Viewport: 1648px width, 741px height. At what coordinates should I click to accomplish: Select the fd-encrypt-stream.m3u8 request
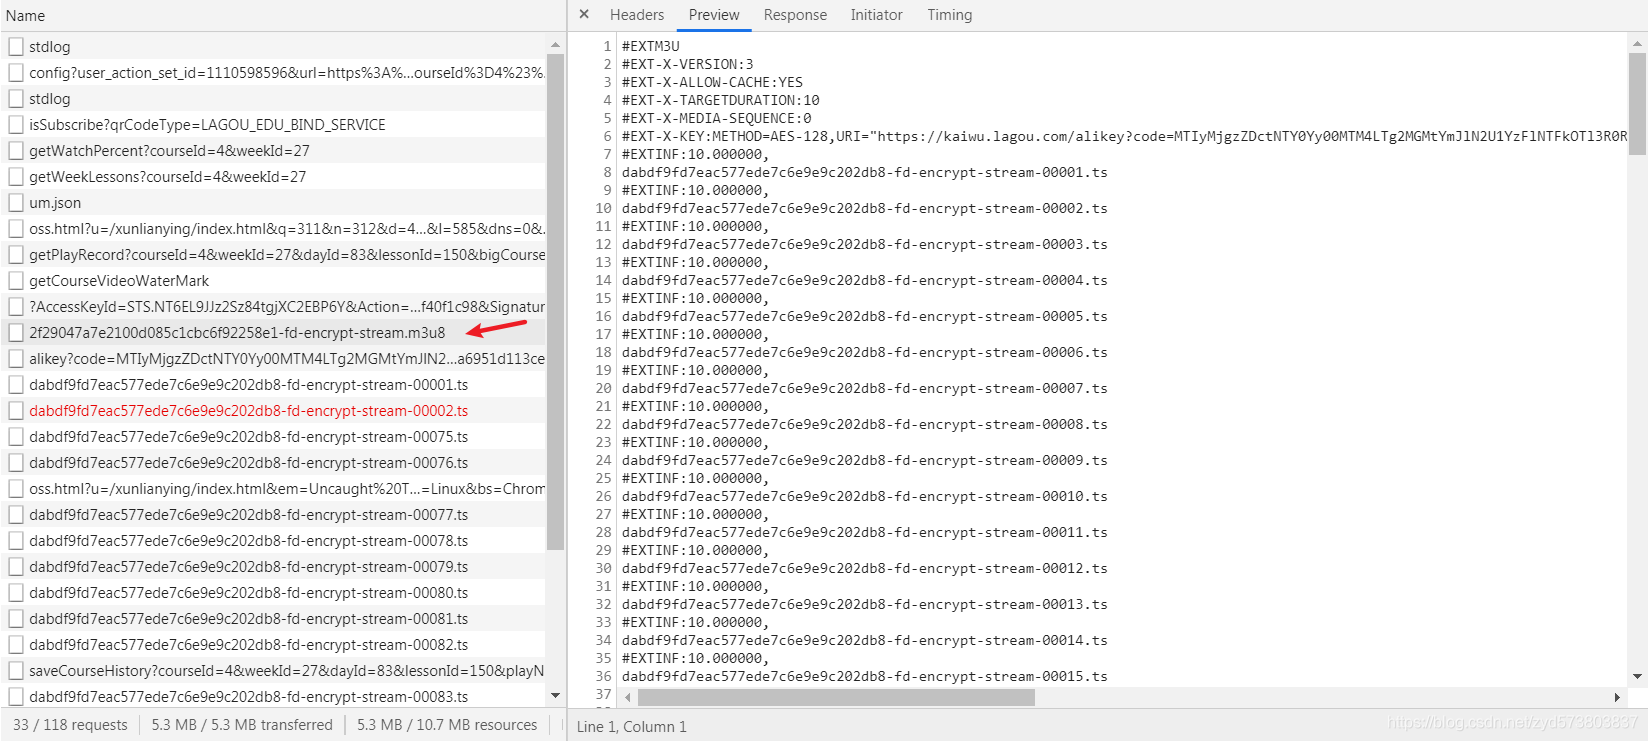[x=273, y=333]
